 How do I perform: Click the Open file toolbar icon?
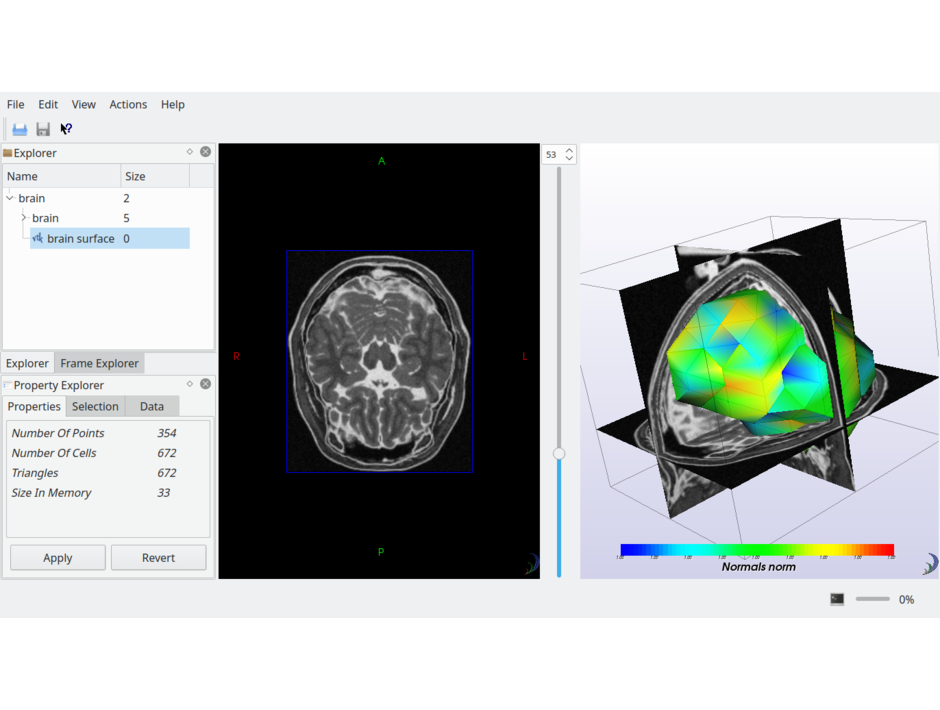tap(19, 129)
